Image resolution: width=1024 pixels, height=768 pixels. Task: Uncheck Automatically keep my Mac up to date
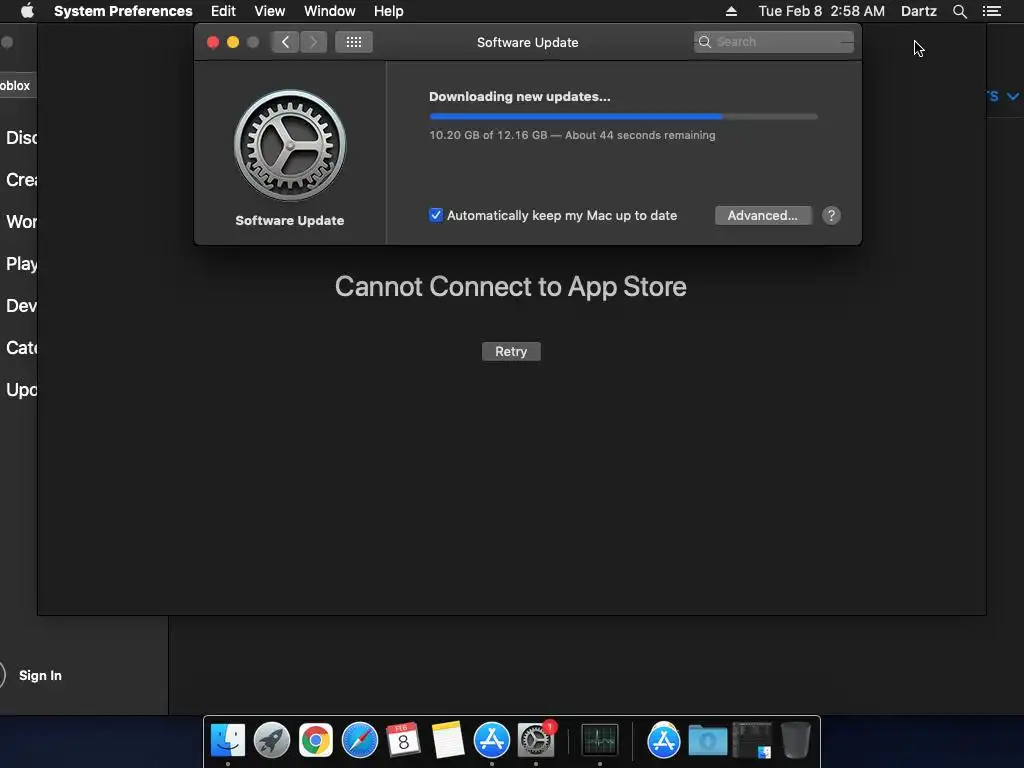(436, 215)
